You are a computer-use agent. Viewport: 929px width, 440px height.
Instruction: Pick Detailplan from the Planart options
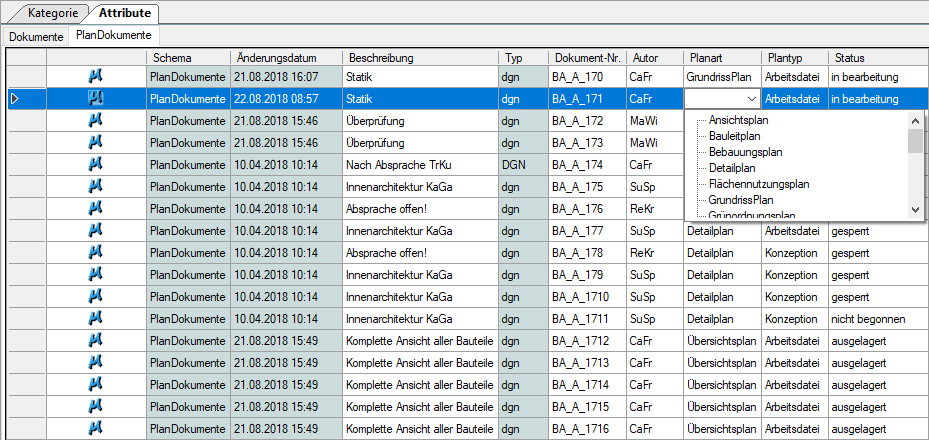[x=732, y=168]
